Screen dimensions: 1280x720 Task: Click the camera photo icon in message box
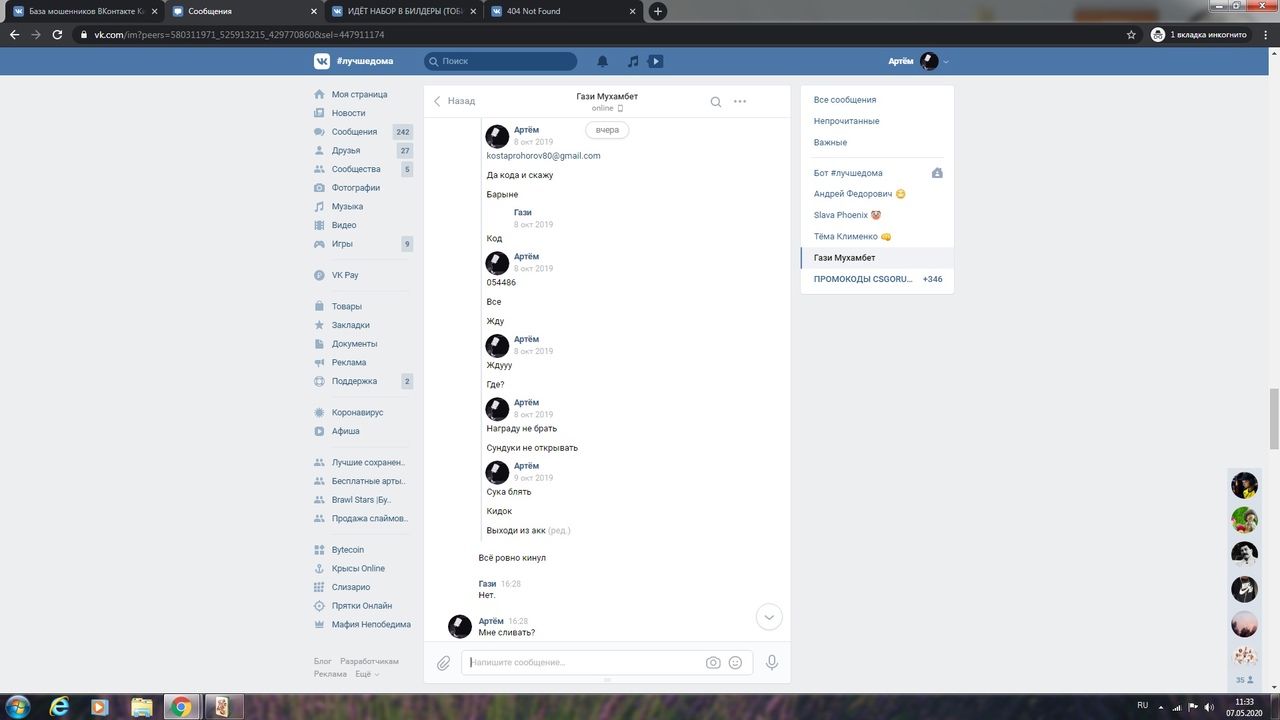(x=713, y=662)
